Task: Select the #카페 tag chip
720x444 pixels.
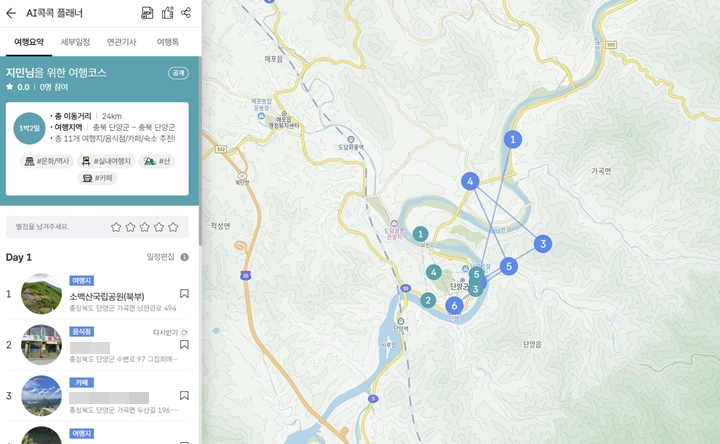Action: pyautogui.click(x=98, y=178)
